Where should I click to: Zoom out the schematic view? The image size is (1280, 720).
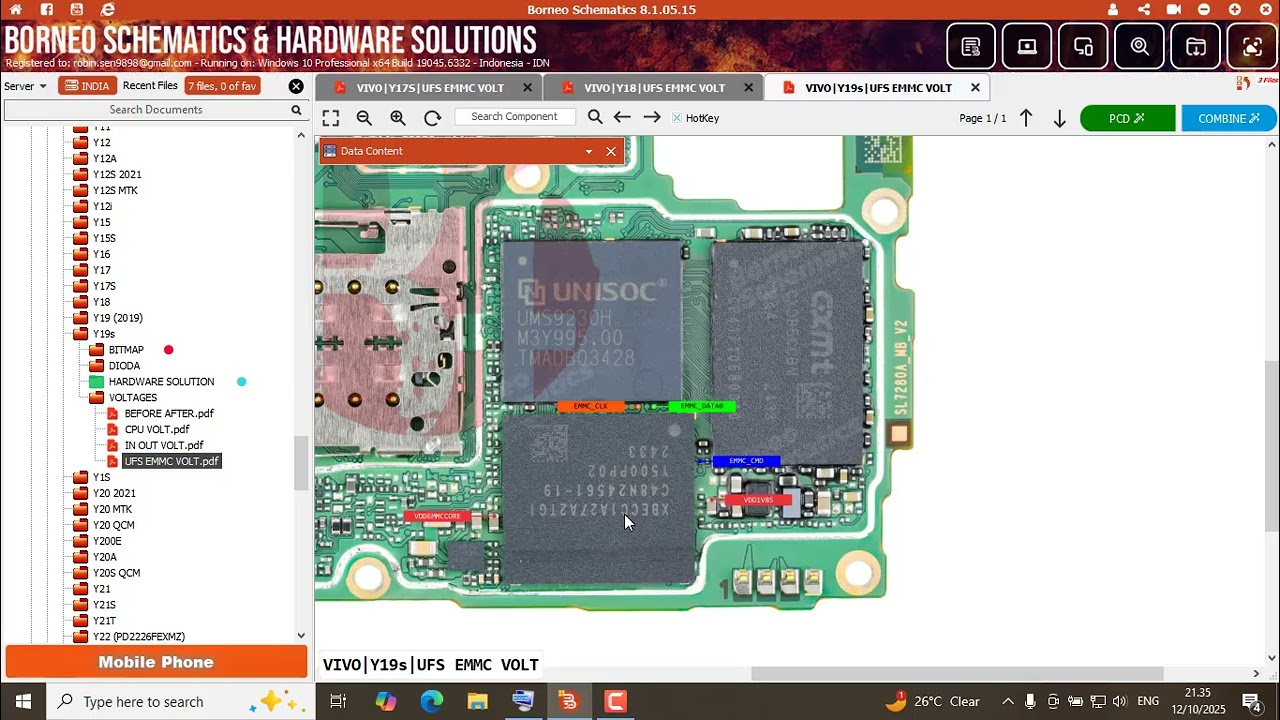tap(364, 118)
